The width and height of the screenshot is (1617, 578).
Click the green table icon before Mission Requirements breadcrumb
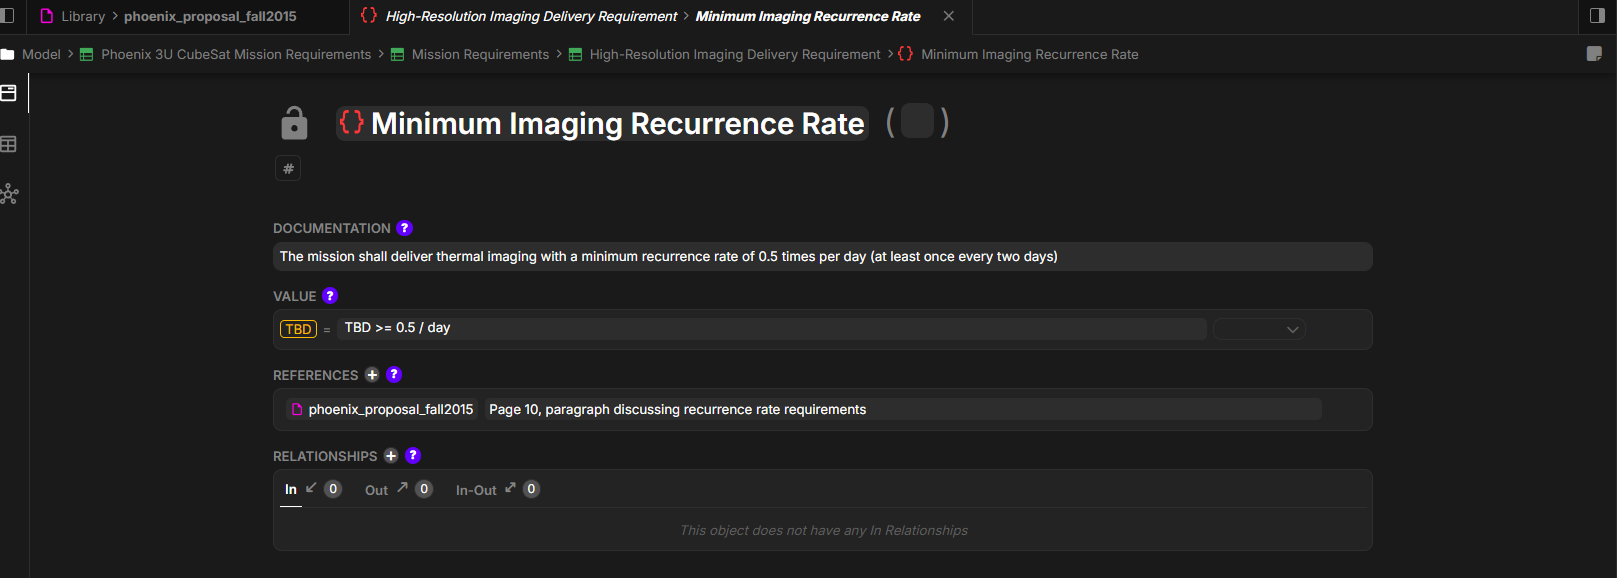(x=397, y=54)
